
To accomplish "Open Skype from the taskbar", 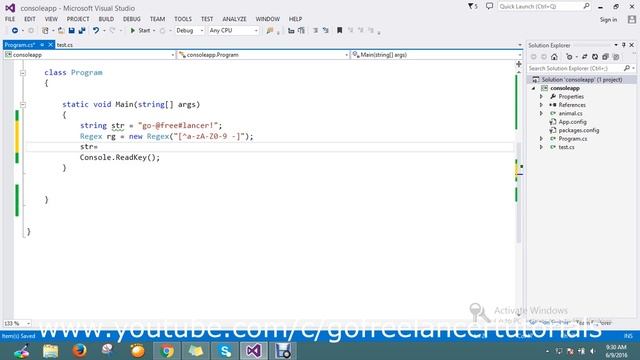I will point(225,351).
